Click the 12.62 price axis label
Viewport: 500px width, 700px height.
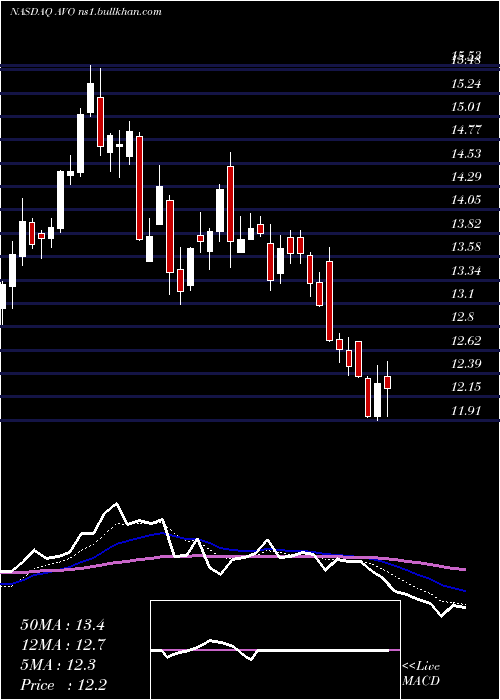[x=466, y=341]
